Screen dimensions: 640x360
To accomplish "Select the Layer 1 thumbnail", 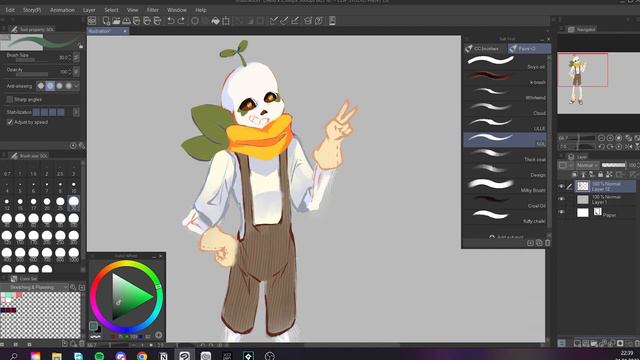I will tap(583, 199).
